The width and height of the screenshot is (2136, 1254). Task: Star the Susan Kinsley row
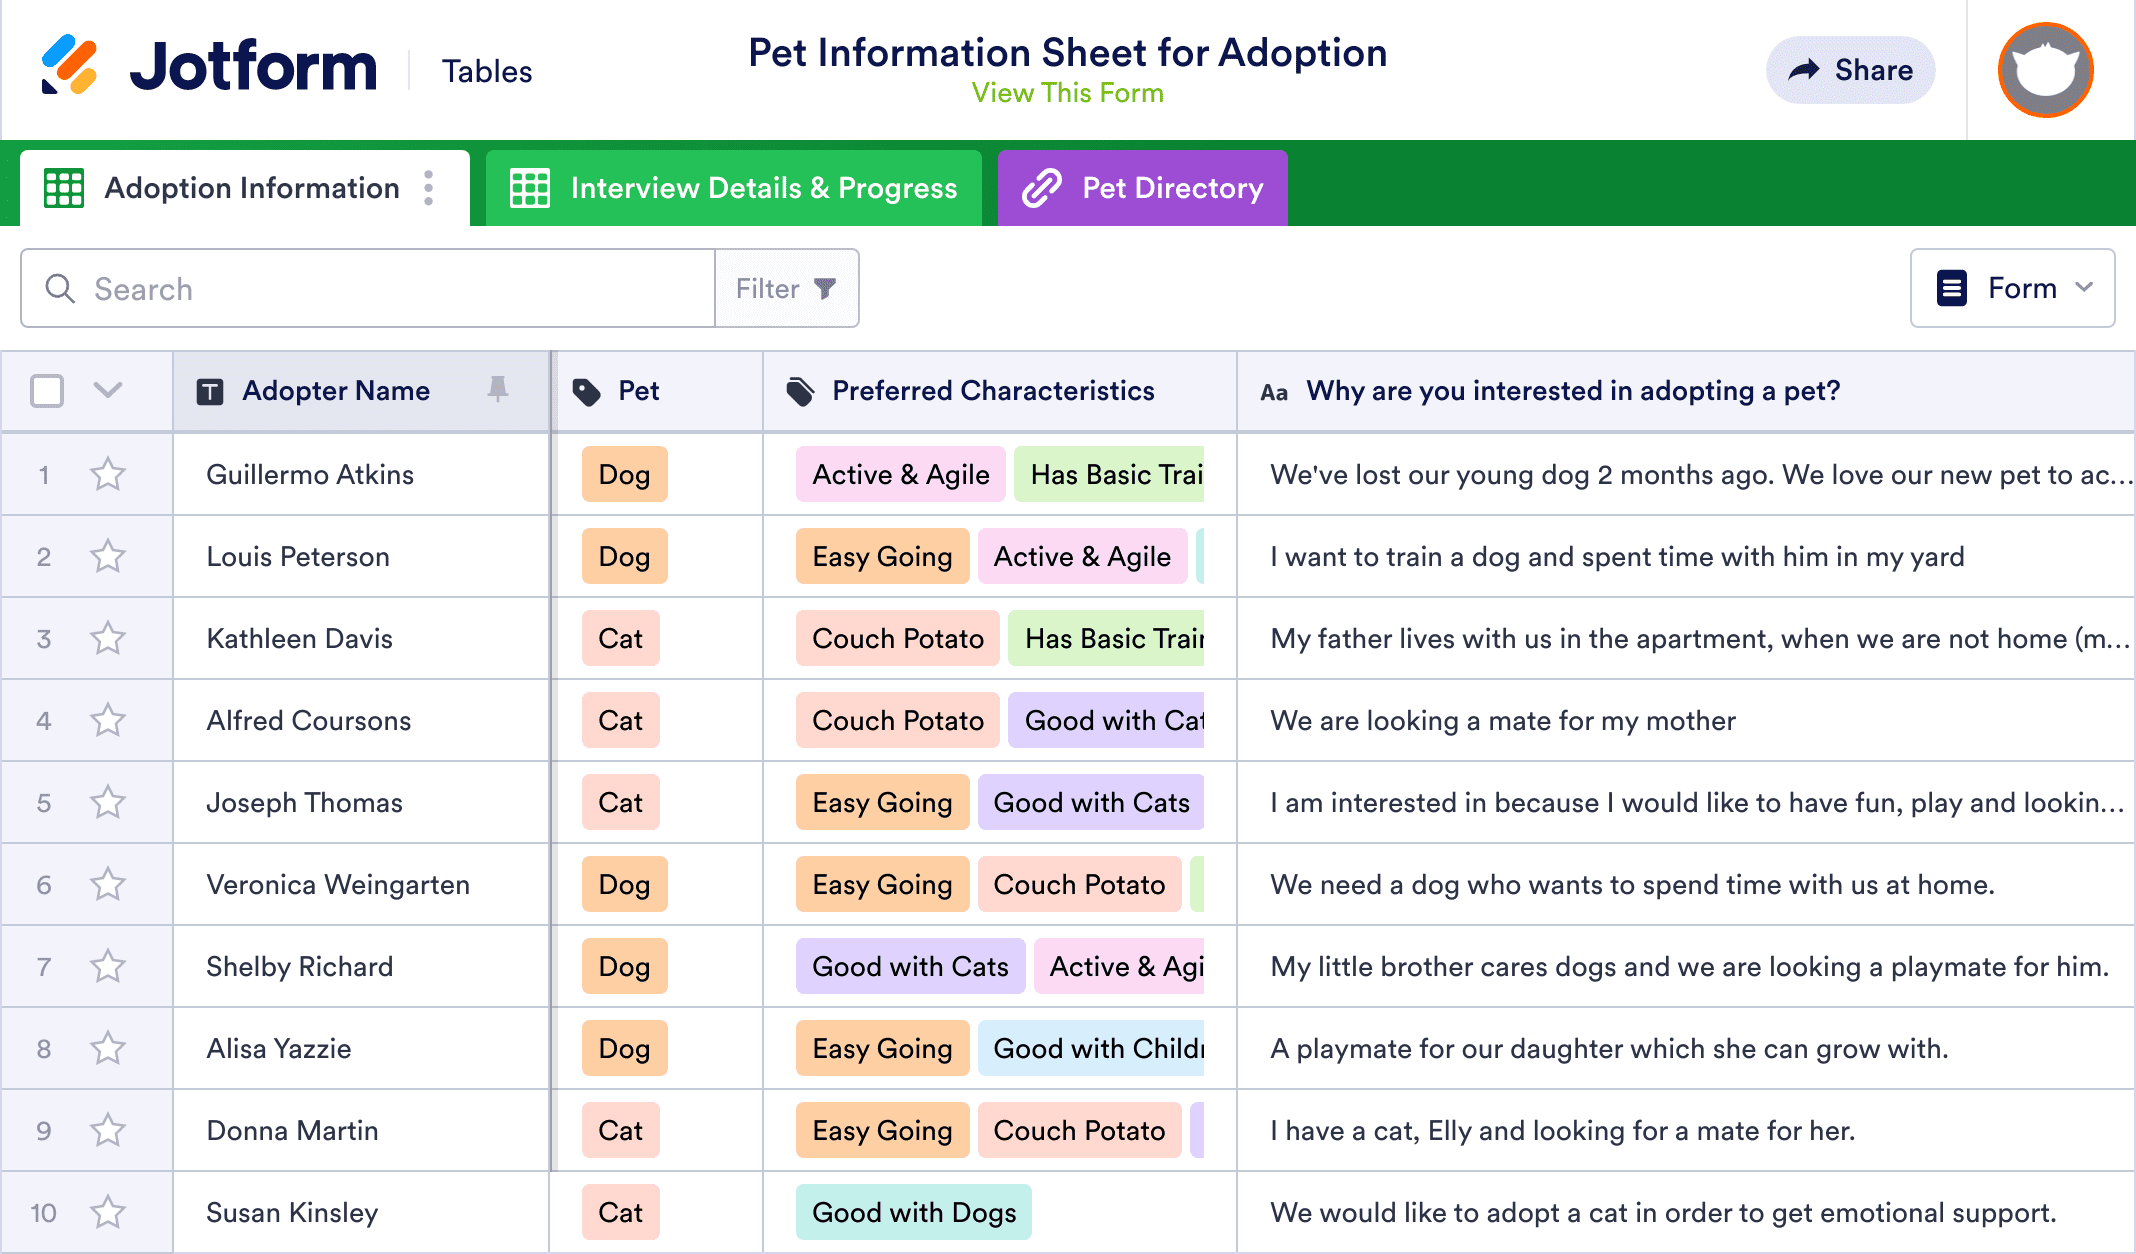(108, 1212)
